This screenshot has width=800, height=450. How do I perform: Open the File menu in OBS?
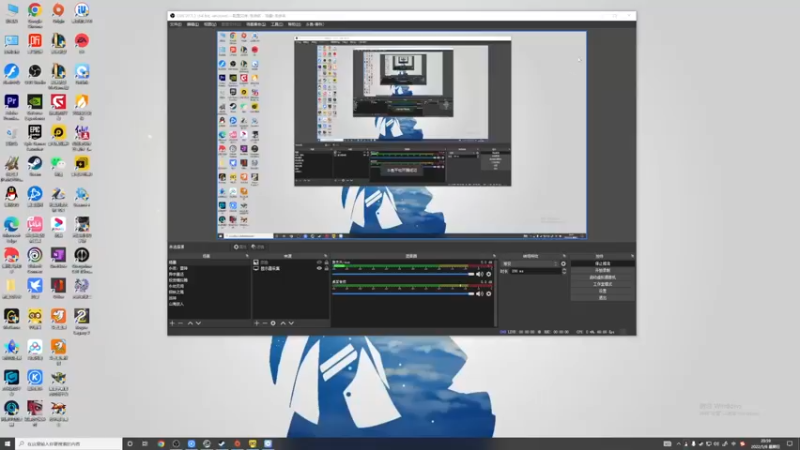pos(176,24)
